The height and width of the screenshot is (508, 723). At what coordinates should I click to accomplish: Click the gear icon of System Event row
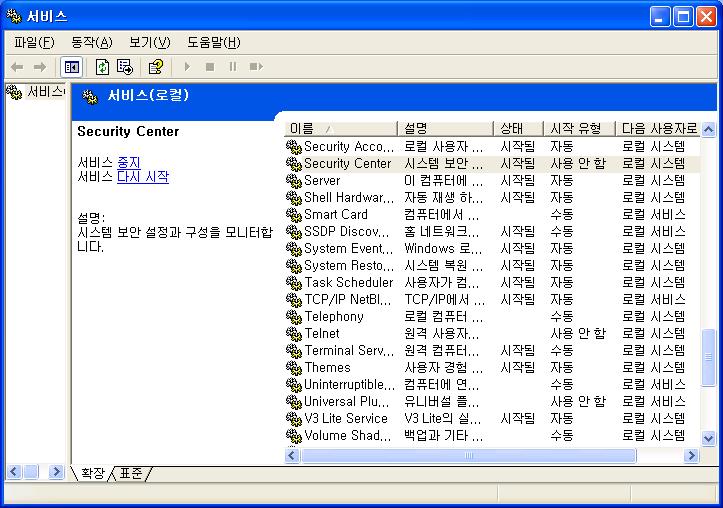[x=294, y=249]
